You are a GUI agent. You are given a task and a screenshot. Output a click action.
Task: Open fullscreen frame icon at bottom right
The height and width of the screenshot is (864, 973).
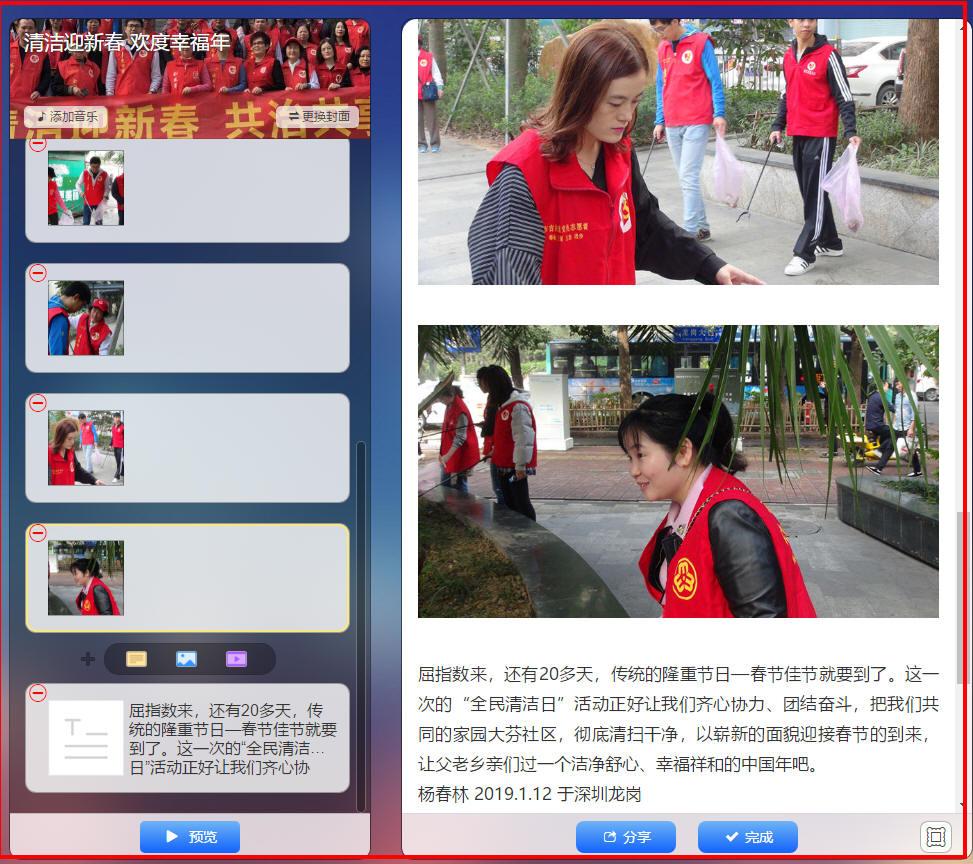click(936, 837)
